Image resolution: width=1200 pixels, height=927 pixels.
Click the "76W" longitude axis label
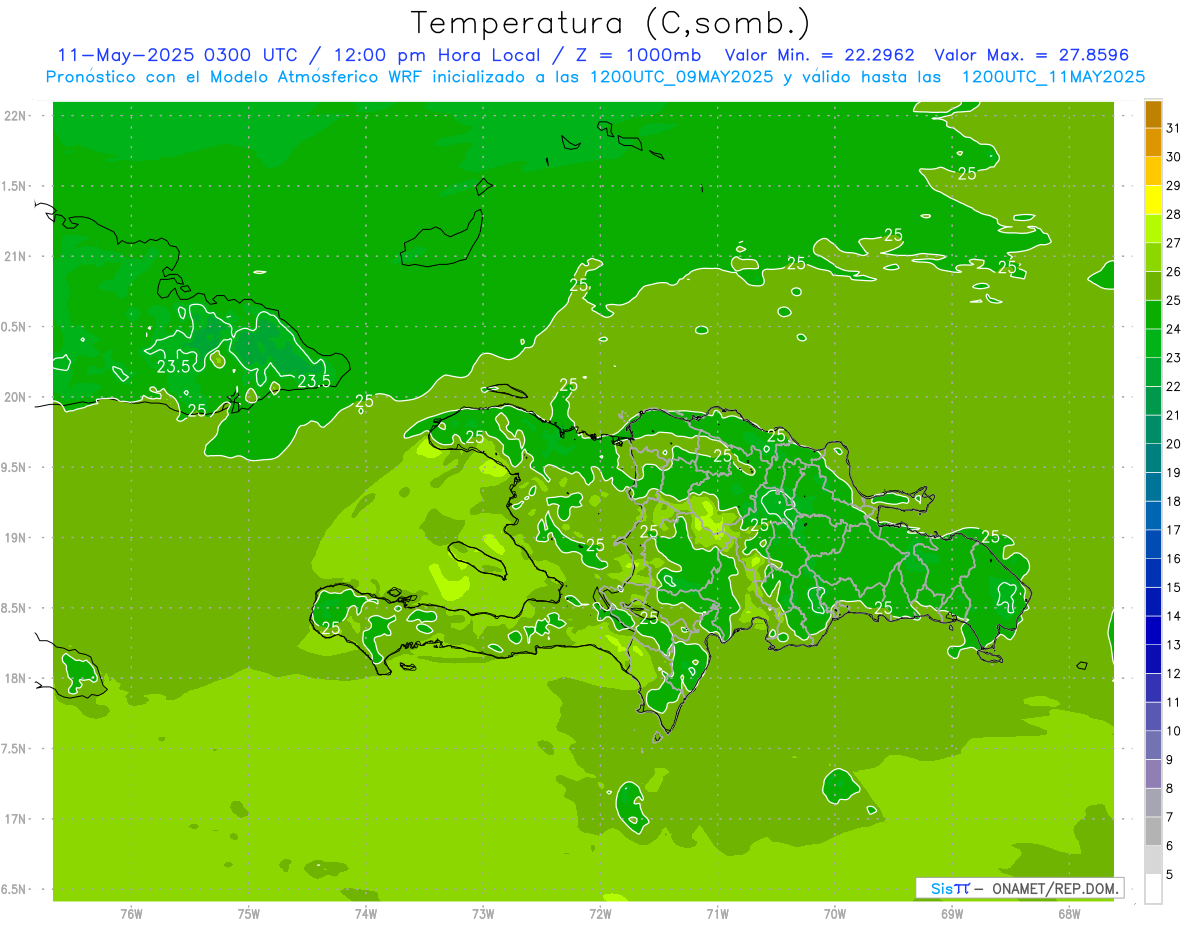pos(131,913)
